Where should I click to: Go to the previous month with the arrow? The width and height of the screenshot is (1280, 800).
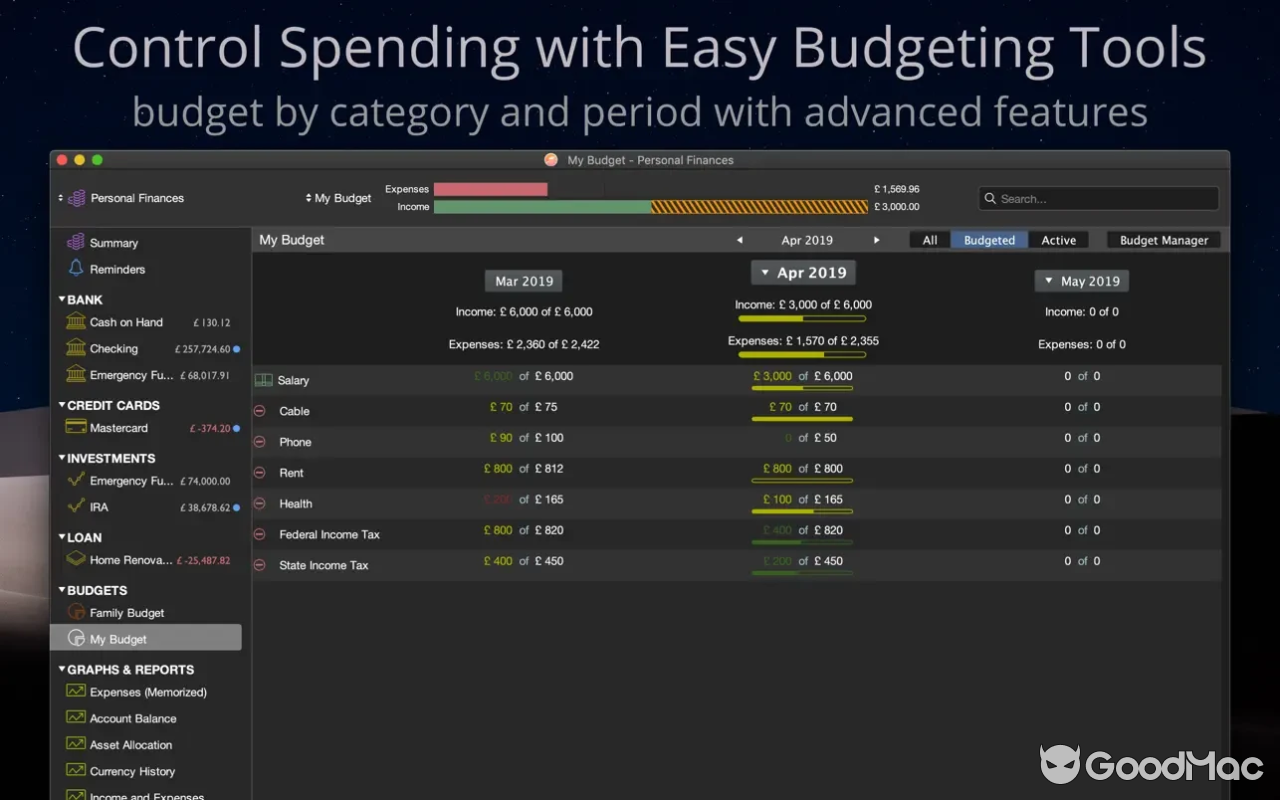pyautogui.click(x=739, y=239)
